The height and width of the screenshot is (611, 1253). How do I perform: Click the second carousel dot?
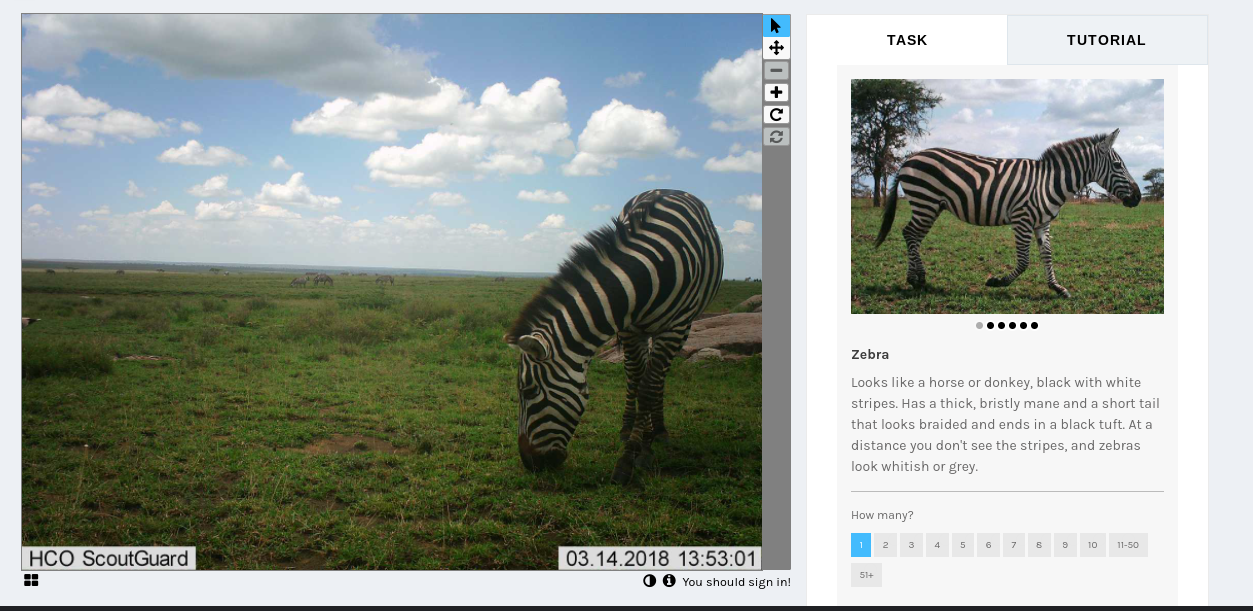991,325
